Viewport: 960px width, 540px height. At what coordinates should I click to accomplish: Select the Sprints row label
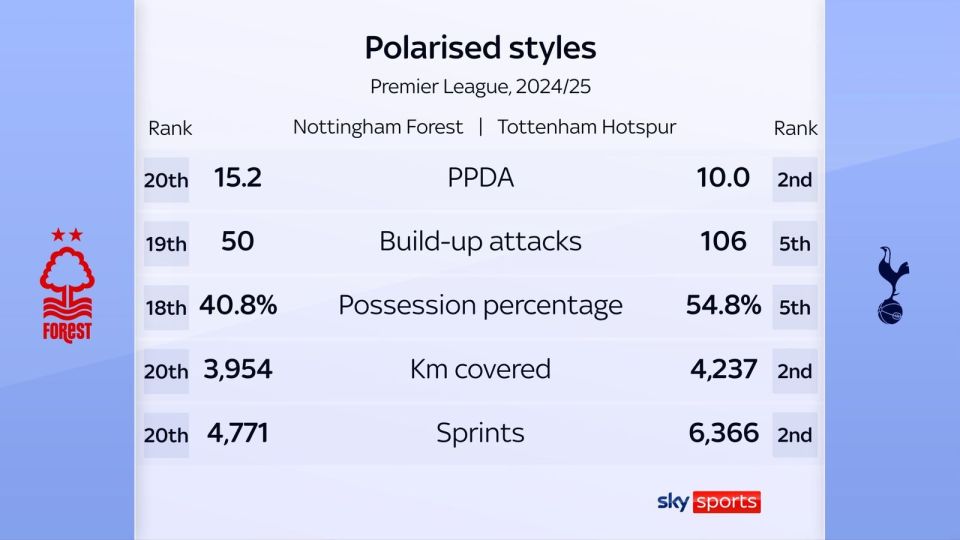click(x=480, y=433)
